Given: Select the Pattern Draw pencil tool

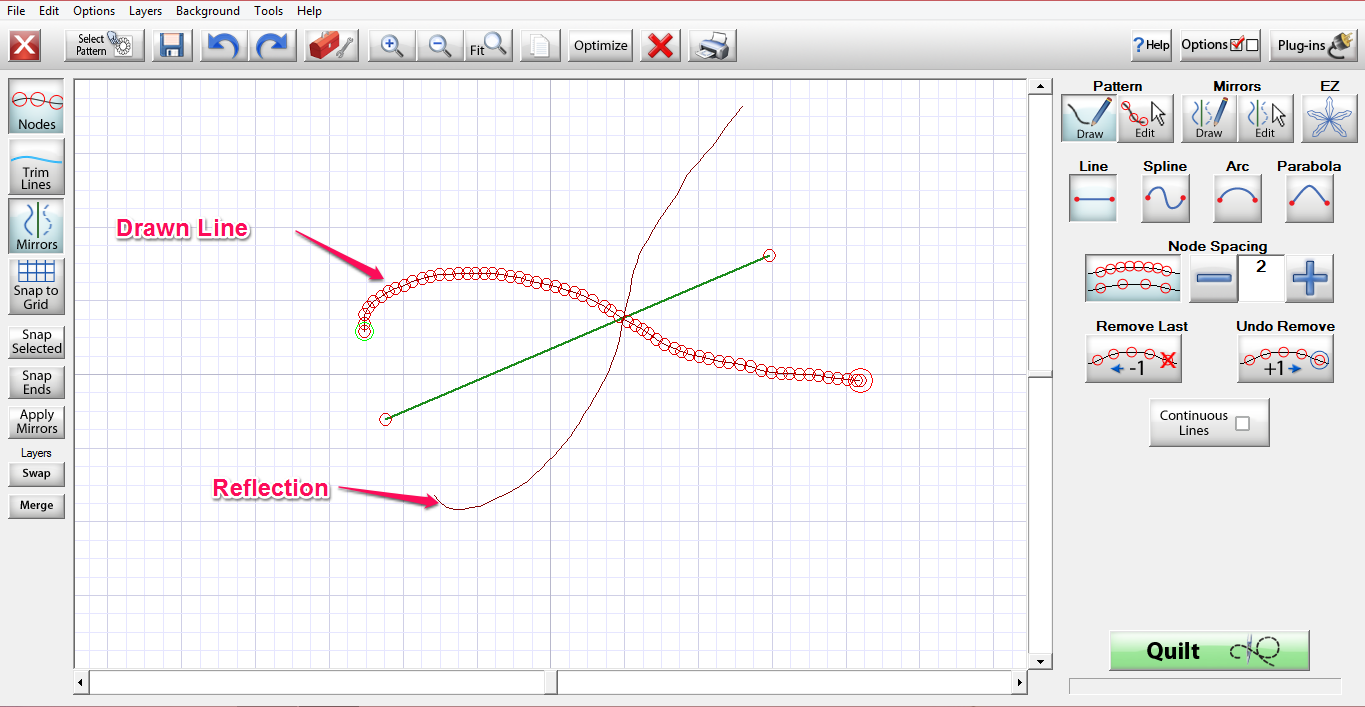Looking at the screenshot, I should 1089,119.
